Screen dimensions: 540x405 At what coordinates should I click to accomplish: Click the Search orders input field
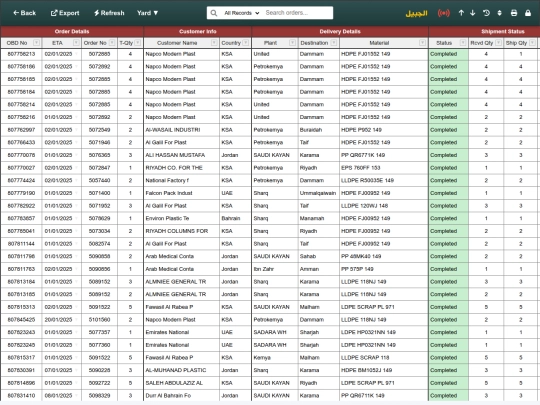298,13
